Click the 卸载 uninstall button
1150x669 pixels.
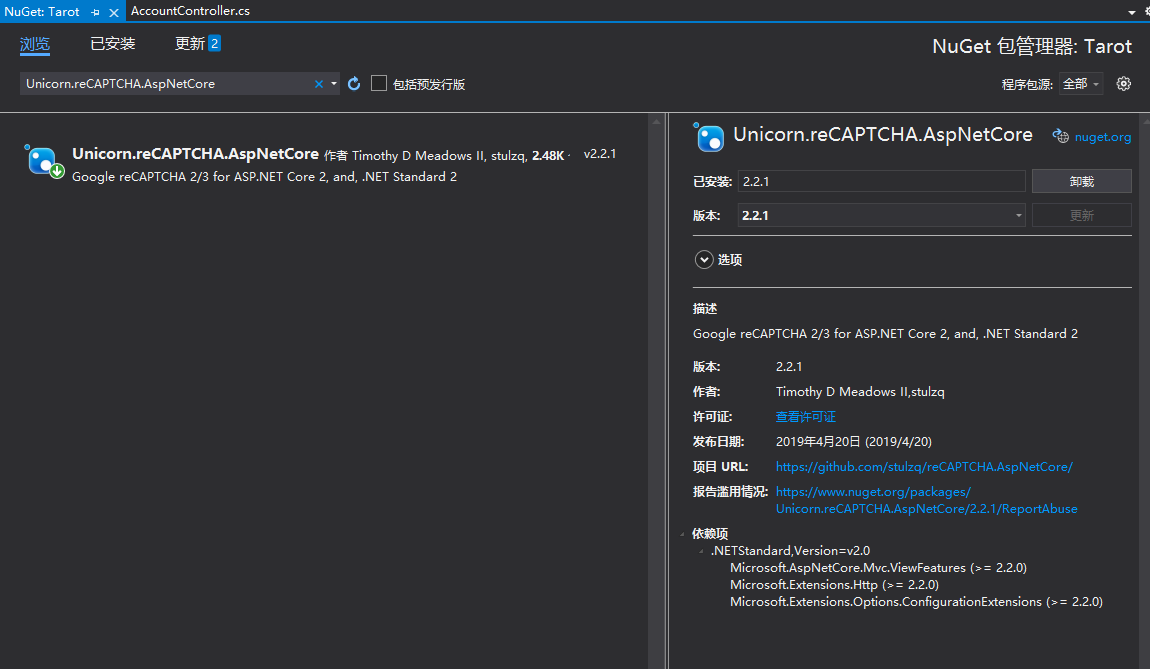pos(1081,181)
